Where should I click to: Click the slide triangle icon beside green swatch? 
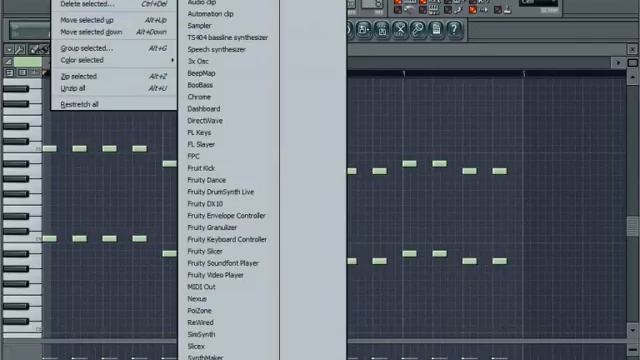click(8, 62)
